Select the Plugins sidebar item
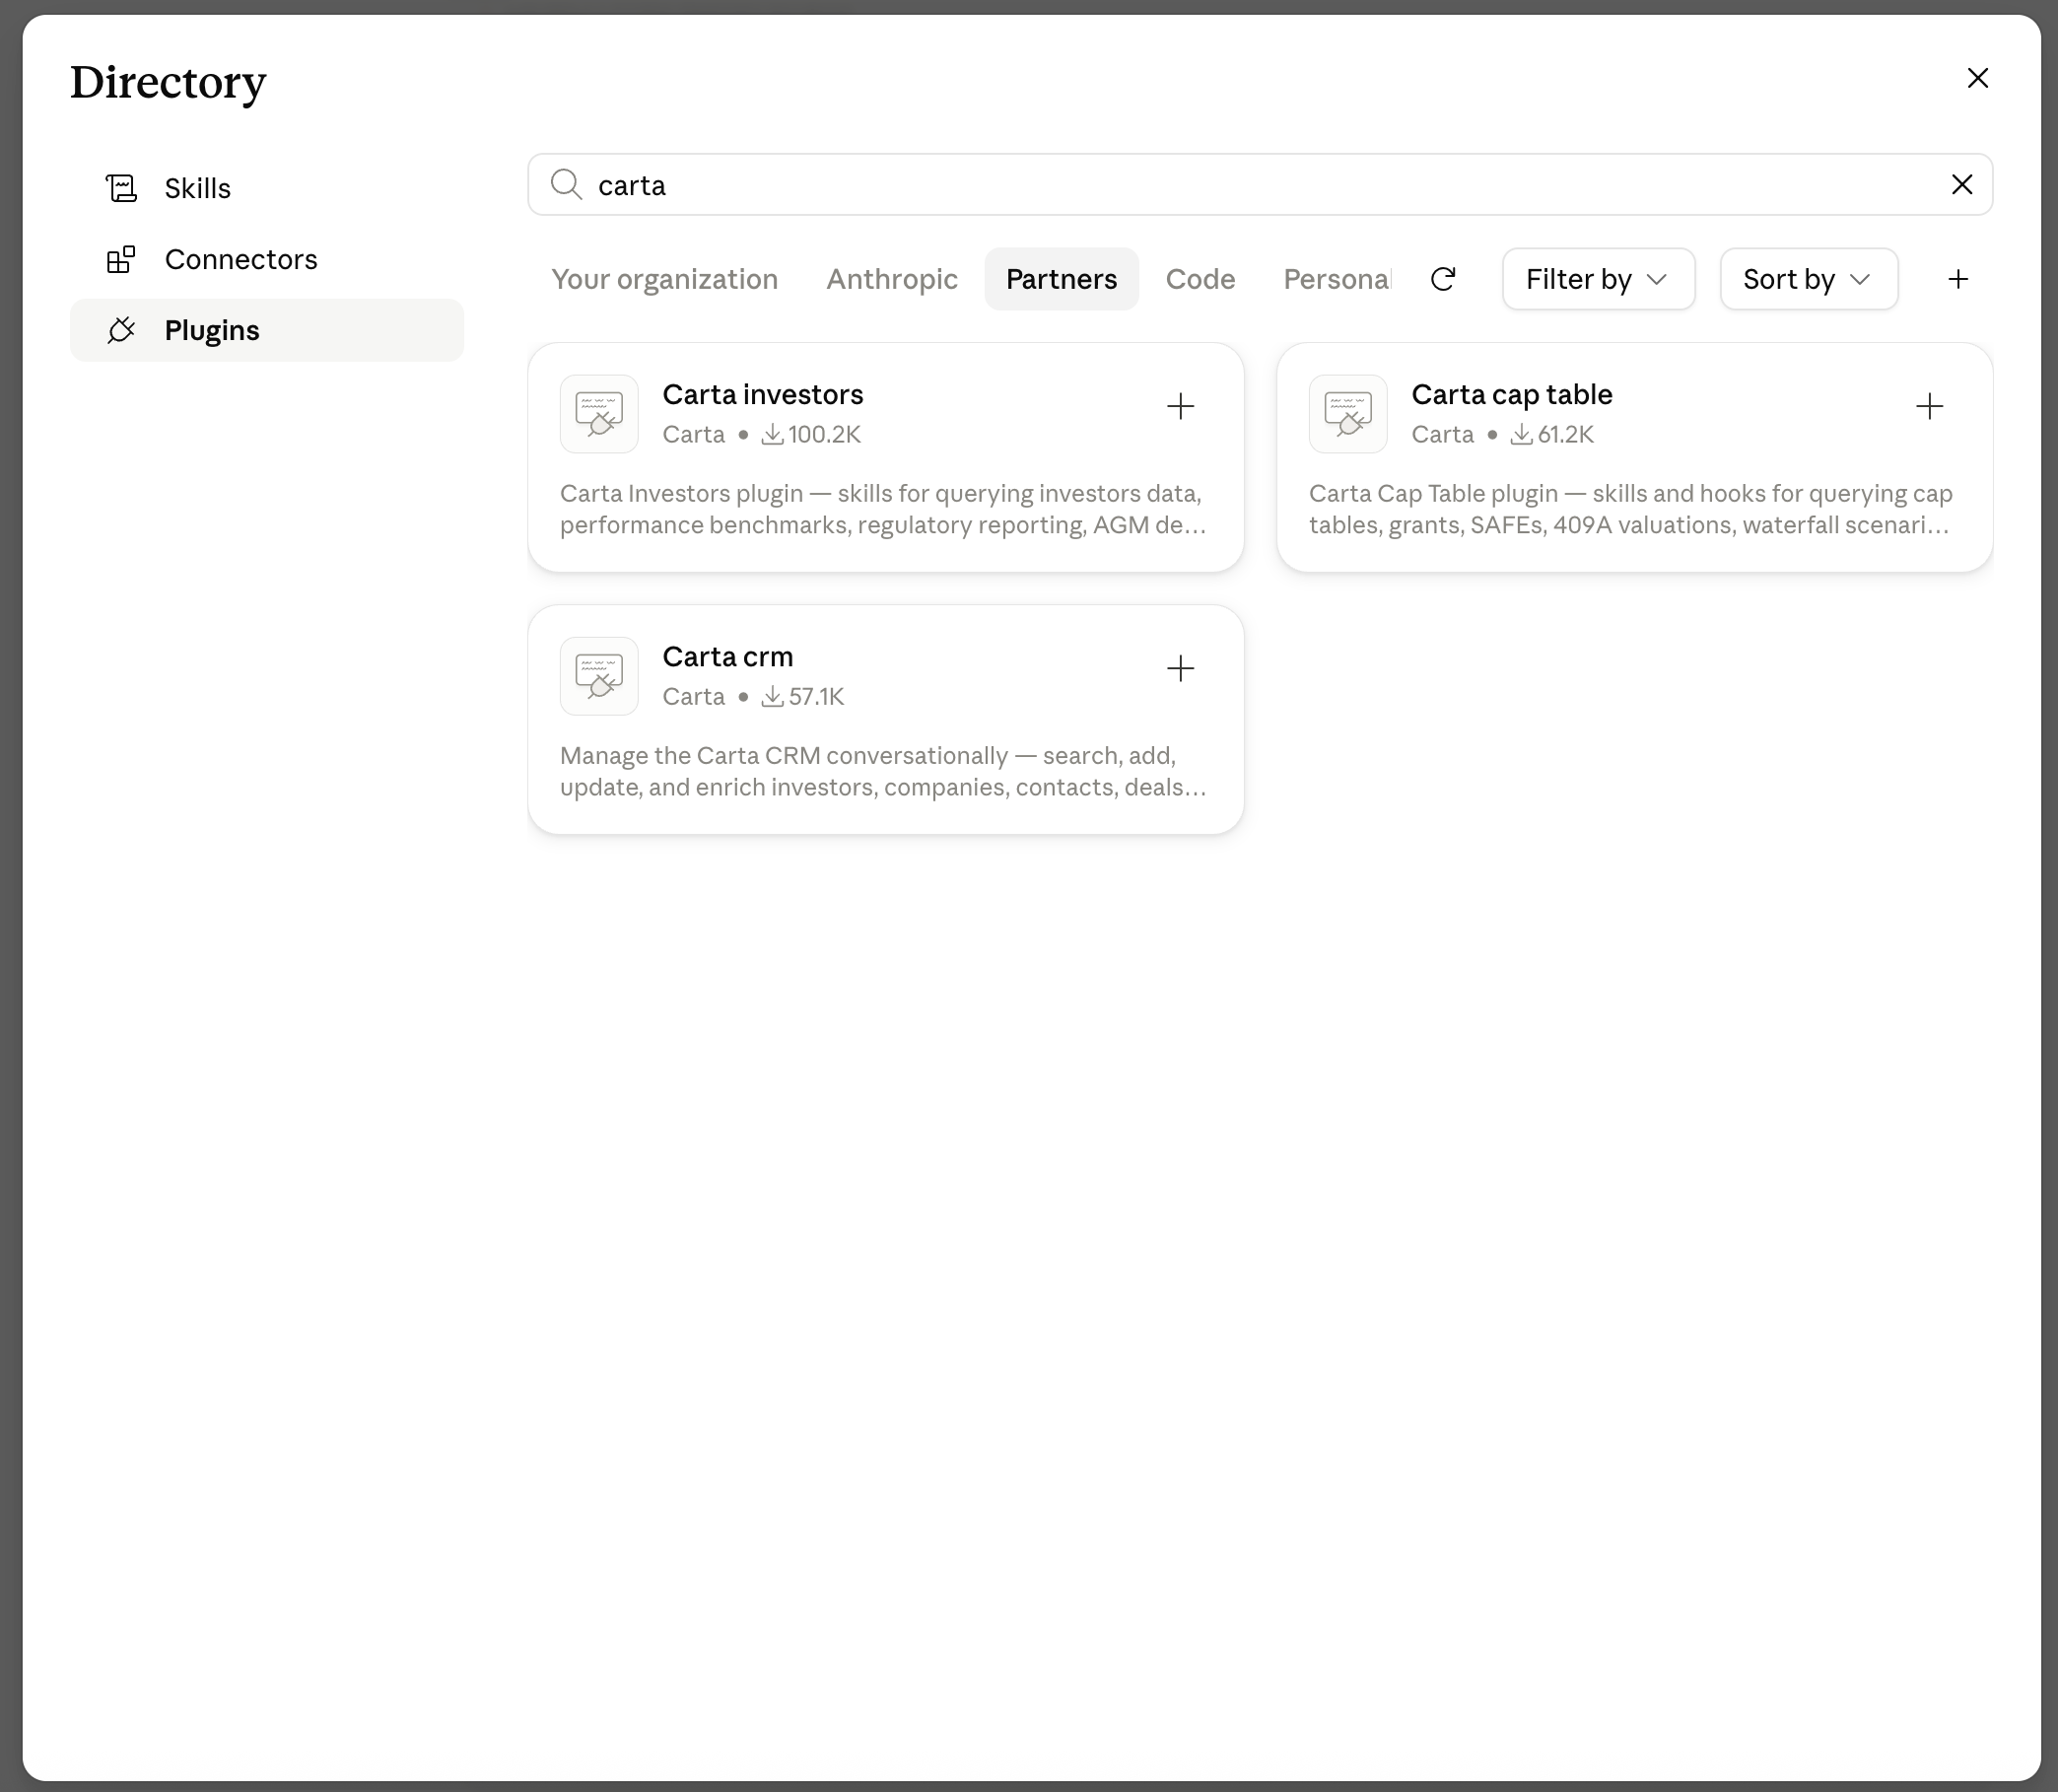The image size is (2058, 1792). pos(266,330)
